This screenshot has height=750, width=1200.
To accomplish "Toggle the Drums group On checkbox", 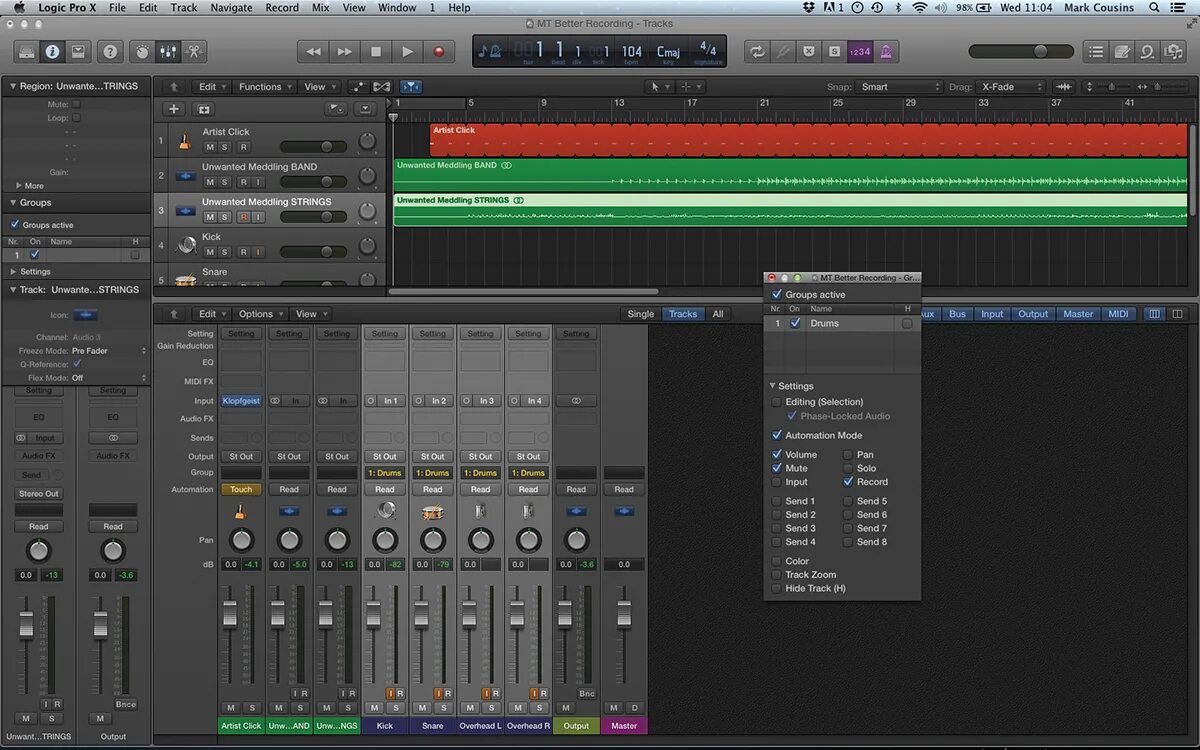I will [796, 323].
